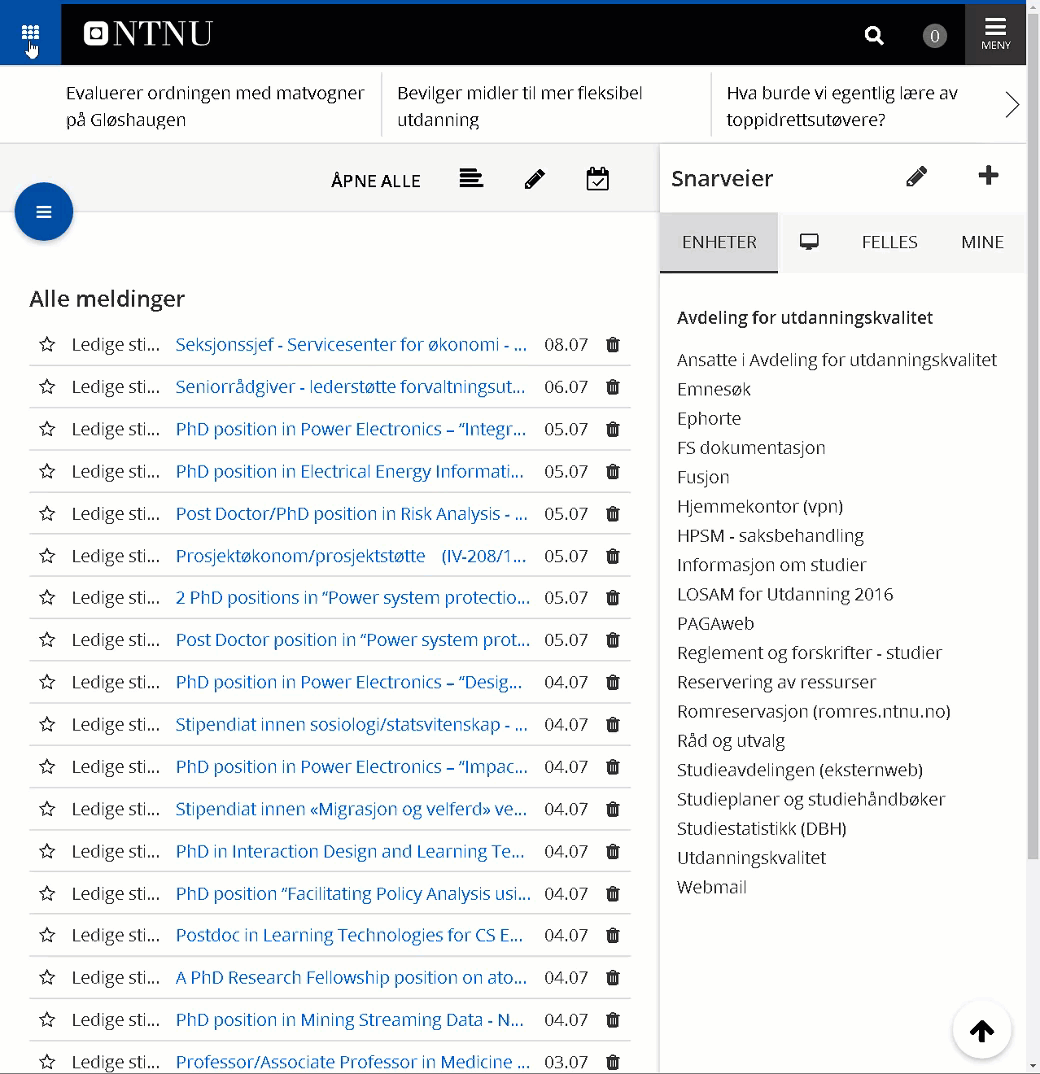Screen dimensions: 1040x1074
Task: Select the monitor icon tab
Action: click(x=809, y=242)
